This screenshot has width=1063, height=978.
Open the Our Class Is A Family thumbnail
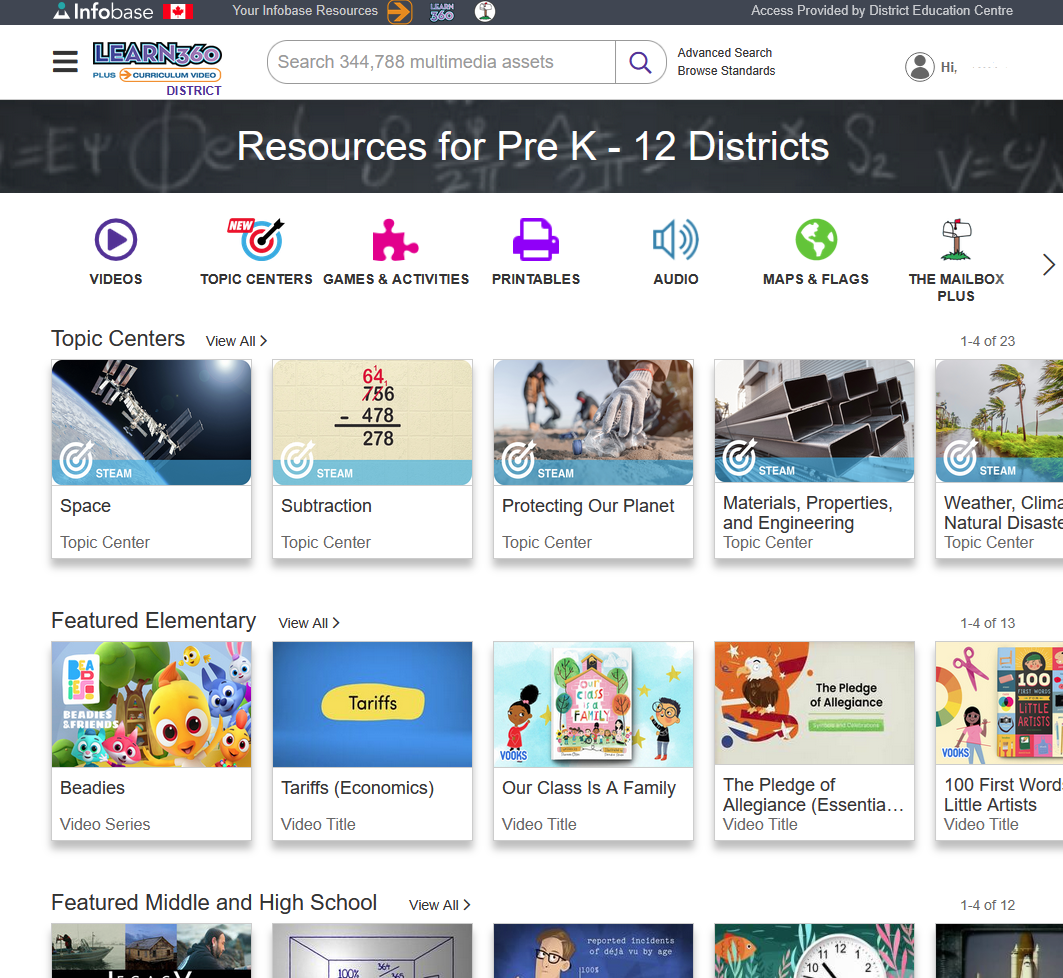pos(593,704)
